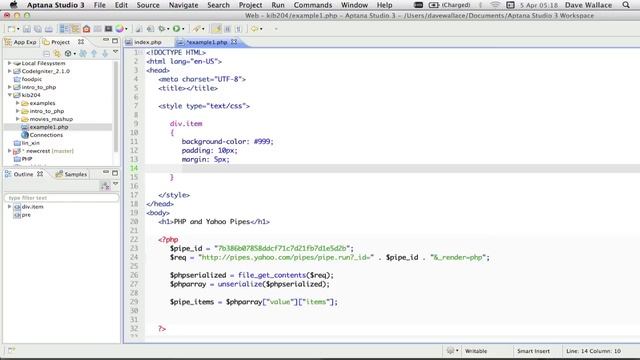
Task: Expand div.item in the Outline
Action: coord(9,207)
